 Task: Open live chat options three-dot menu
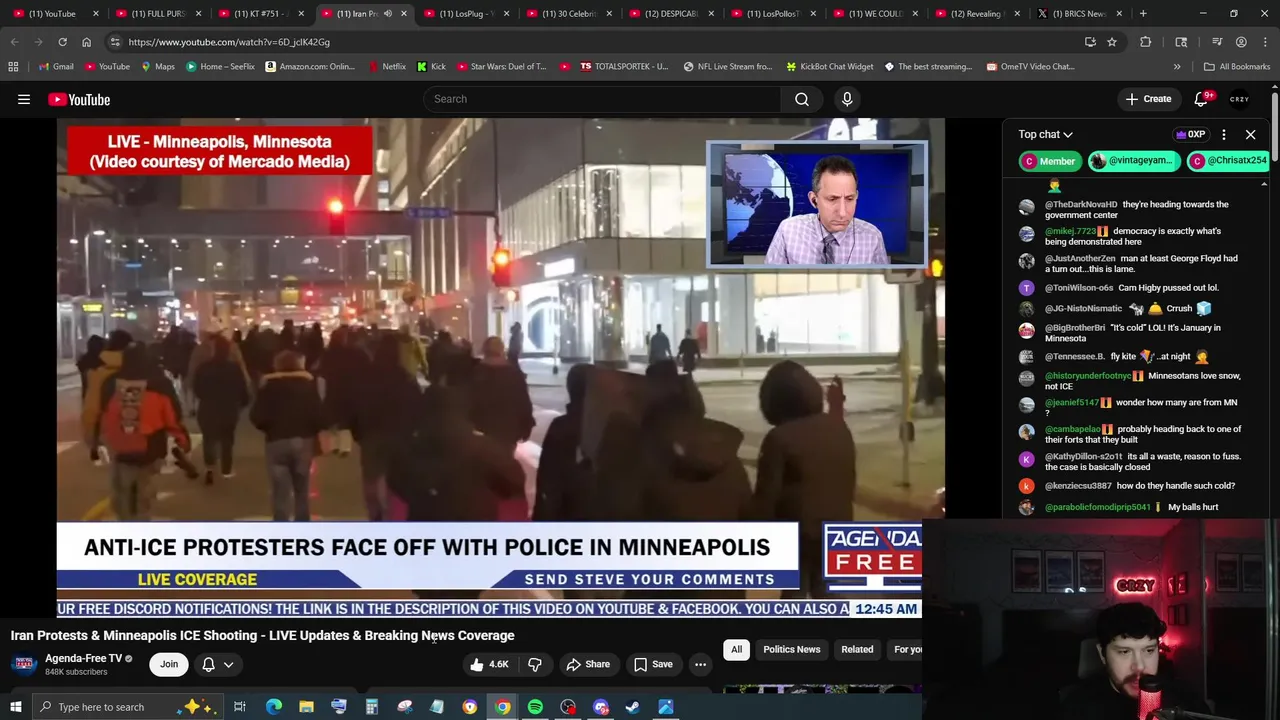pos(1223,134)
